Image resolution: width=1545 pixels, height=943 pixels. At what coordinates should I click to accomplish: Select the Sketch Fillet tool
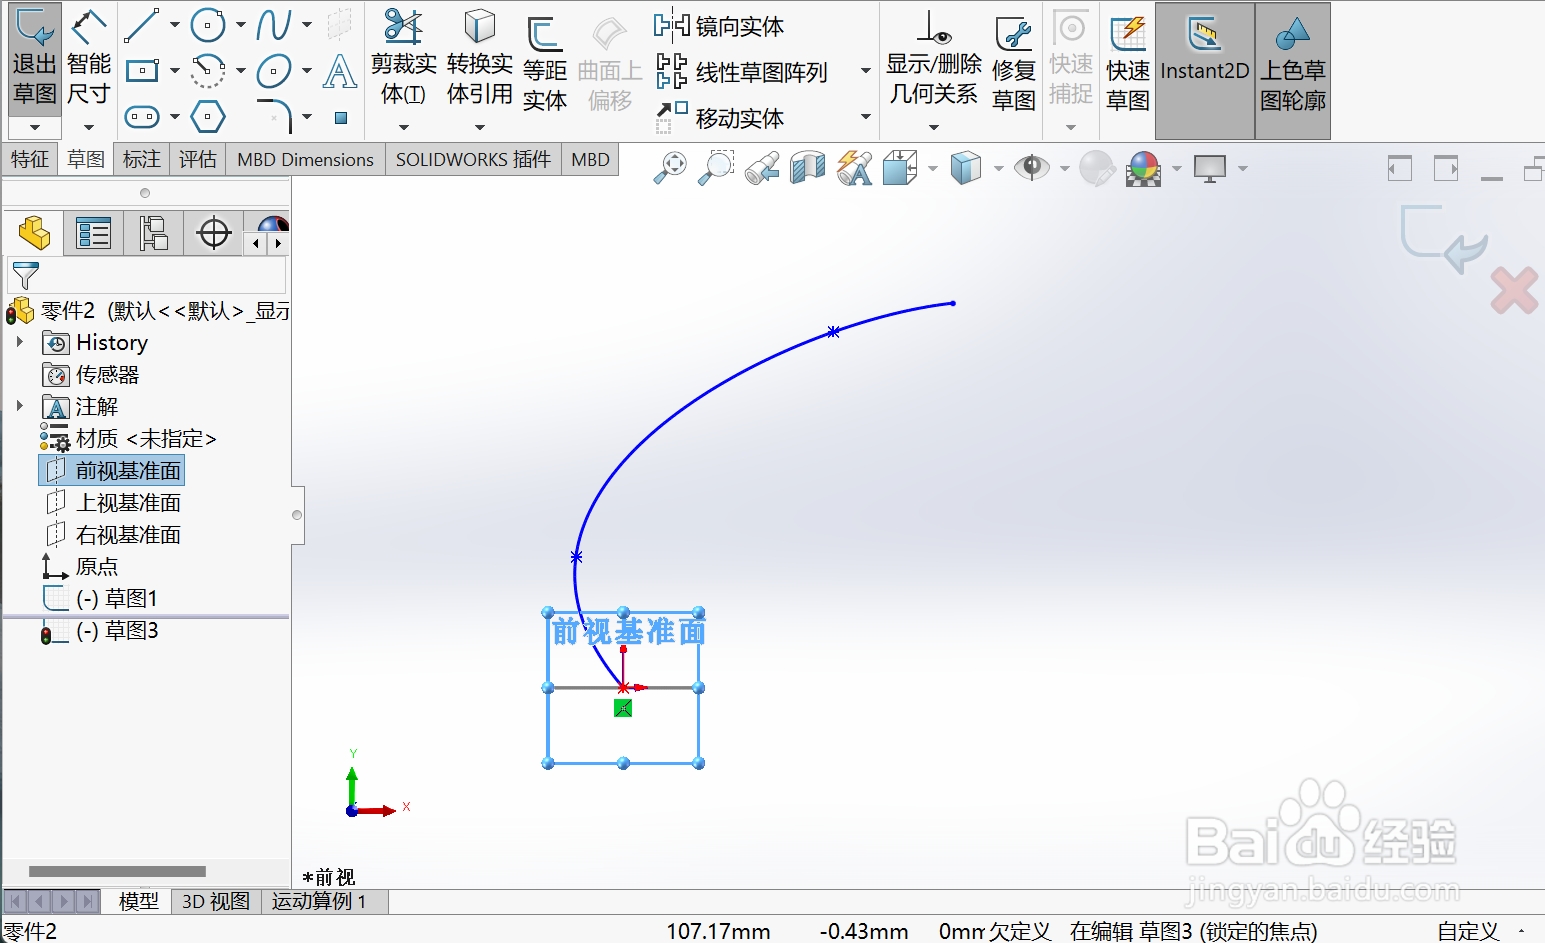tap(274, 115)
